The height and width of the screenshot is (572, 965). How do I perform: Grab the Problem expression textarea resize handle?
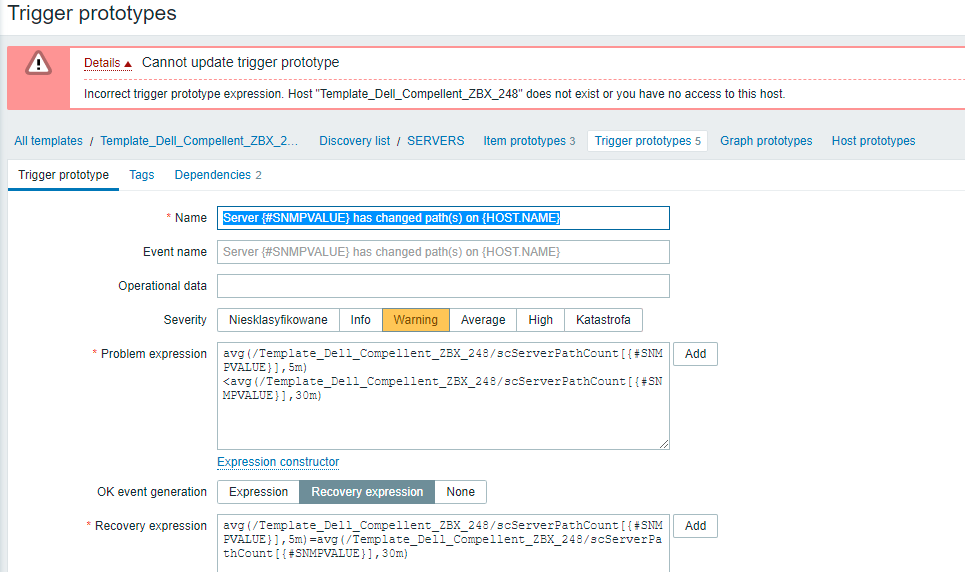663,444
